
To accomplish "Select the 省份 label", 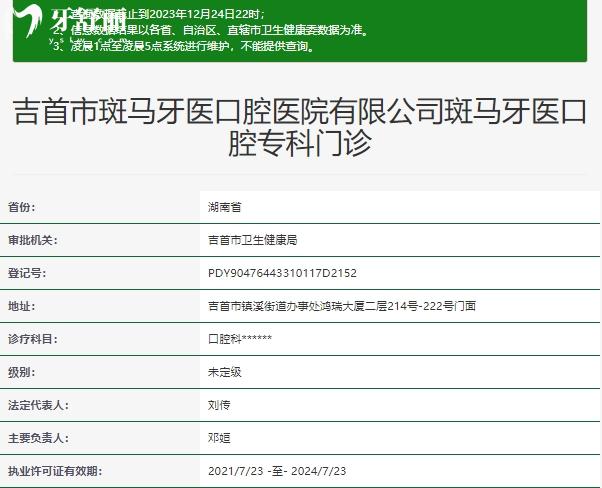I will pos(22,207).
